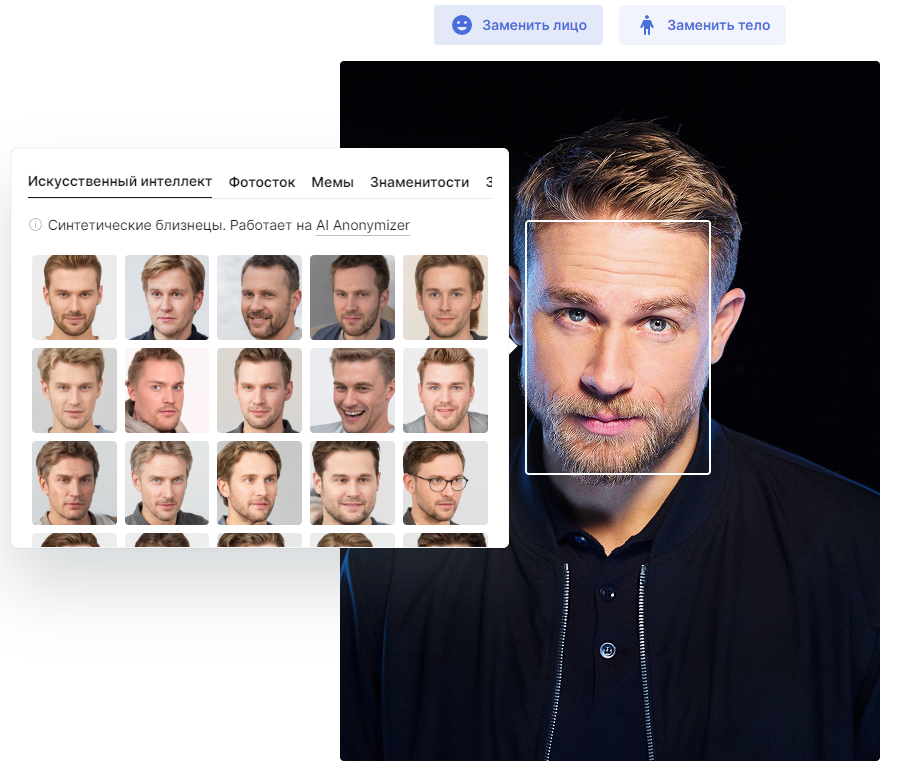Select the smiling face in gray blazer

click(x=445, y=390)
